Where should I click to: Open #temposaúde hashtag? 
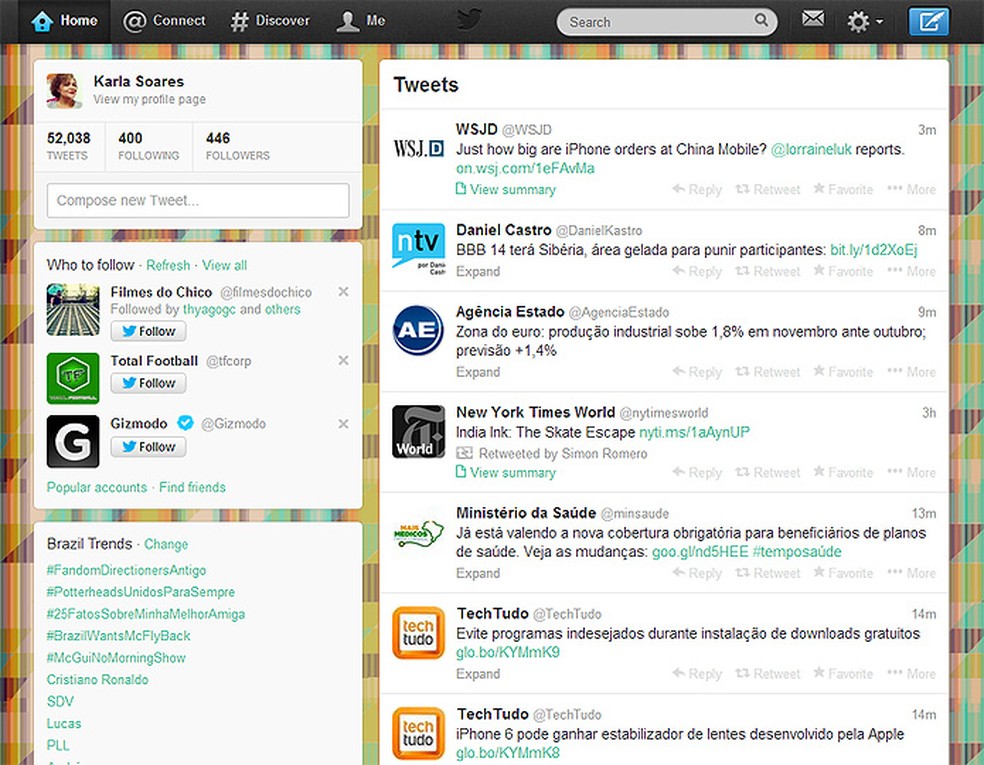point(796,552)
